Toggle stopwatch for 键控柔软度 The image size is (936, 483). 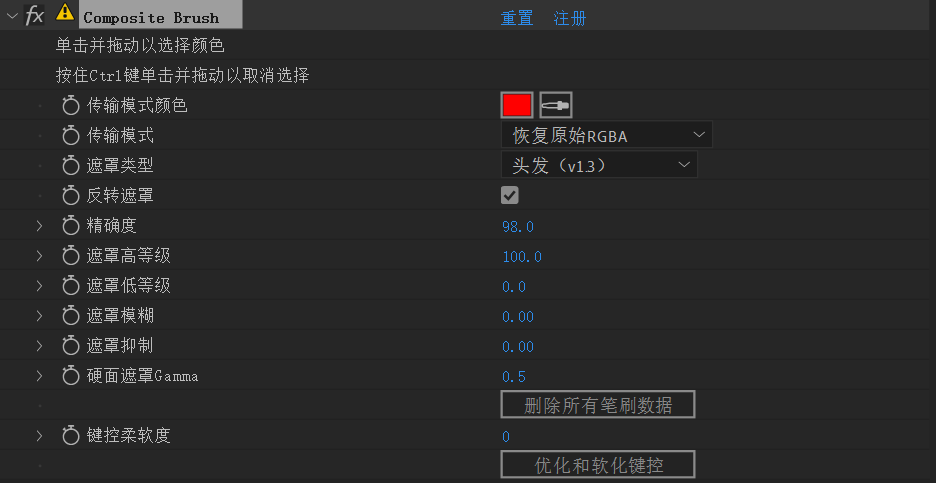coord(71,436)
